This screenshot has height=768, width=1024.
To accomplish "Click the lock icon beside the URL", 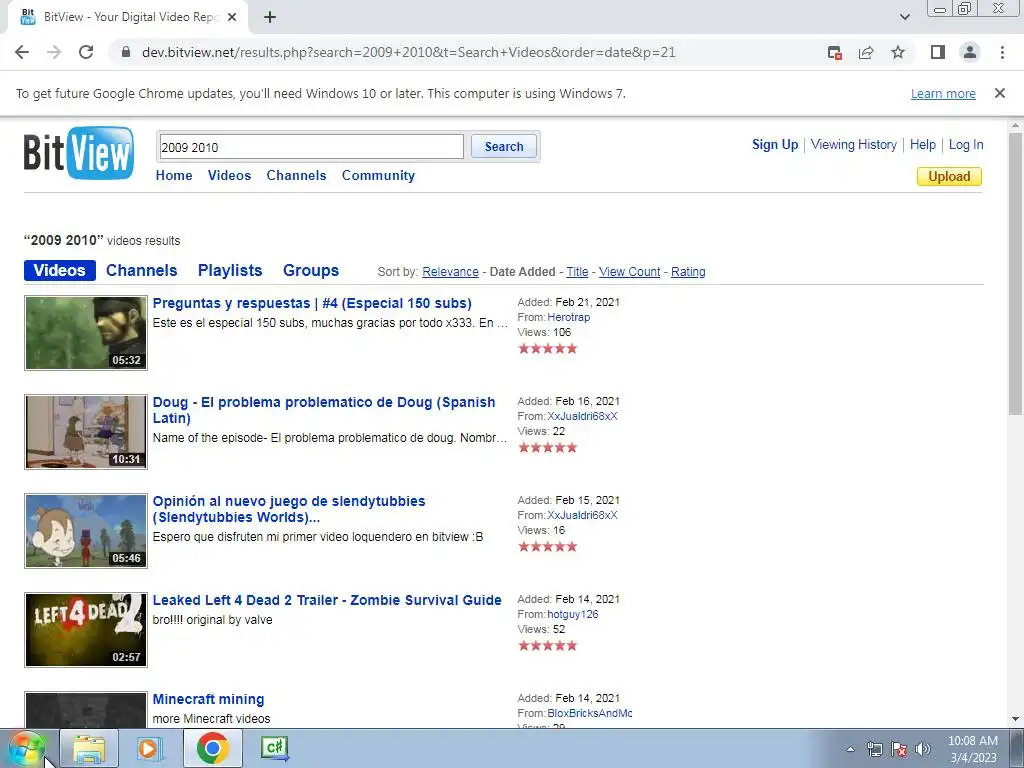I will pos(126,52).
